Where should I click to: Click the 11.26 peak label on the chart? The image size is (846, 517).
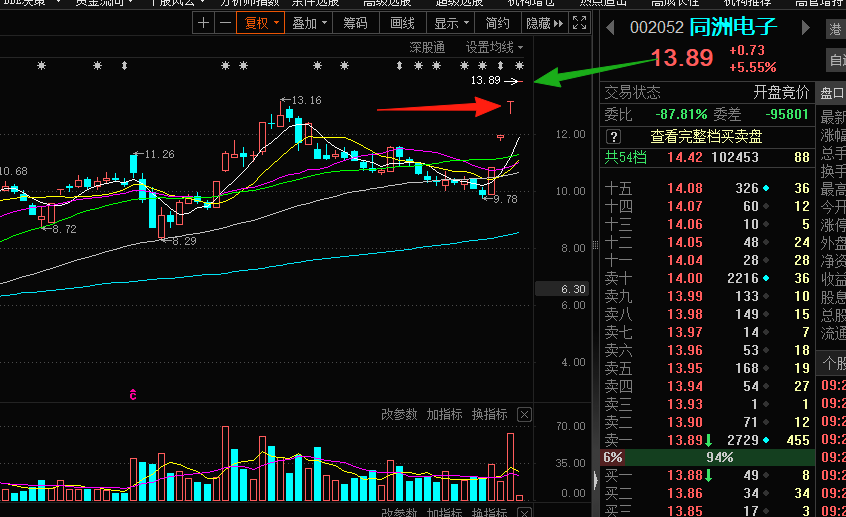pos(159,154)
